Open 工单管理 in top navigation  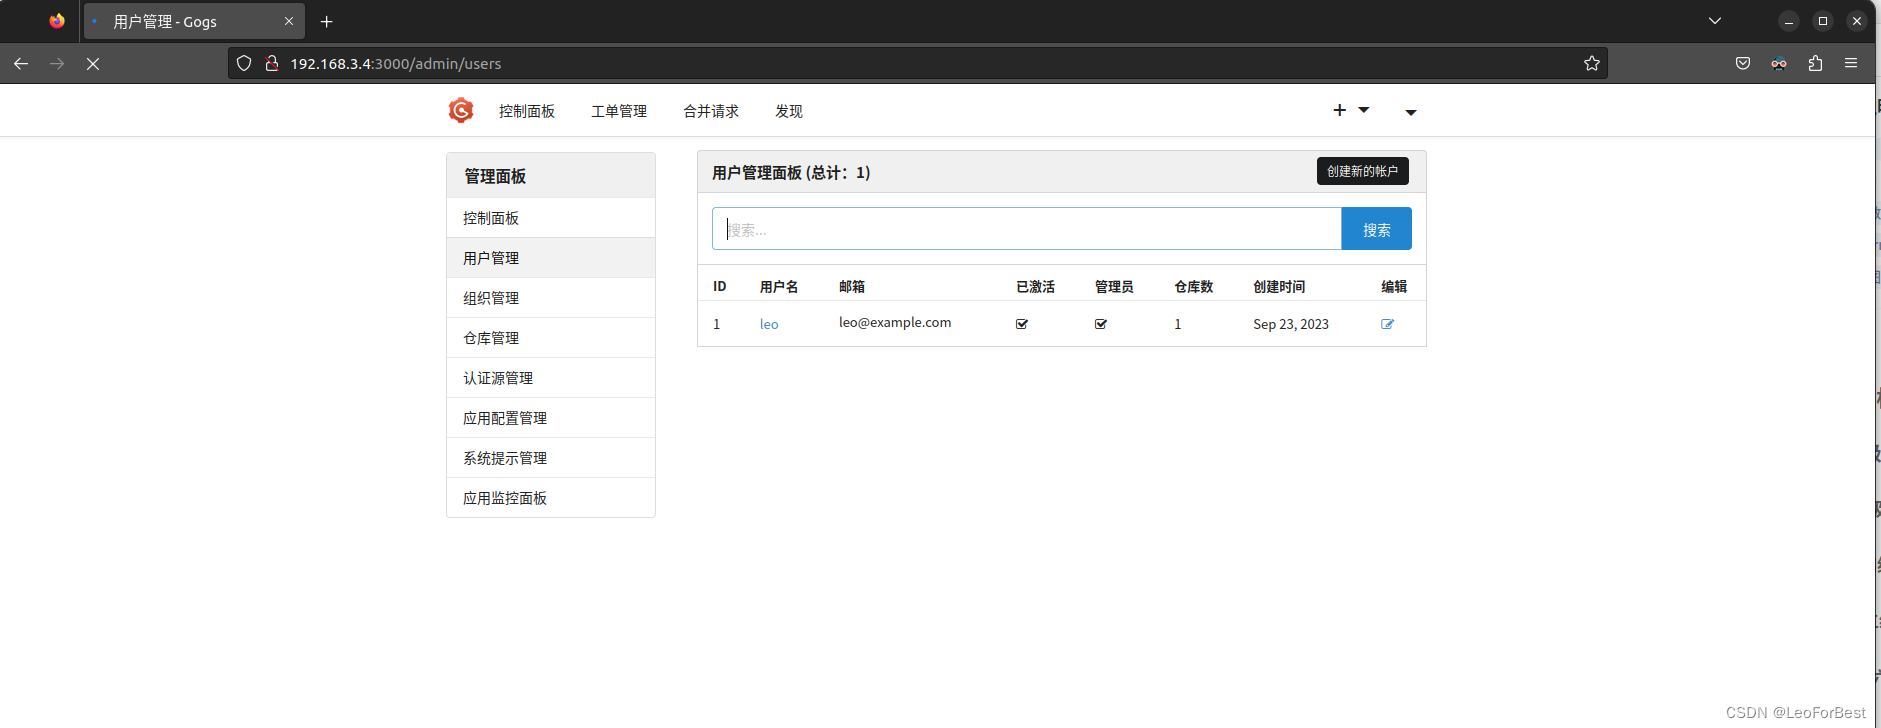(619, 111)
